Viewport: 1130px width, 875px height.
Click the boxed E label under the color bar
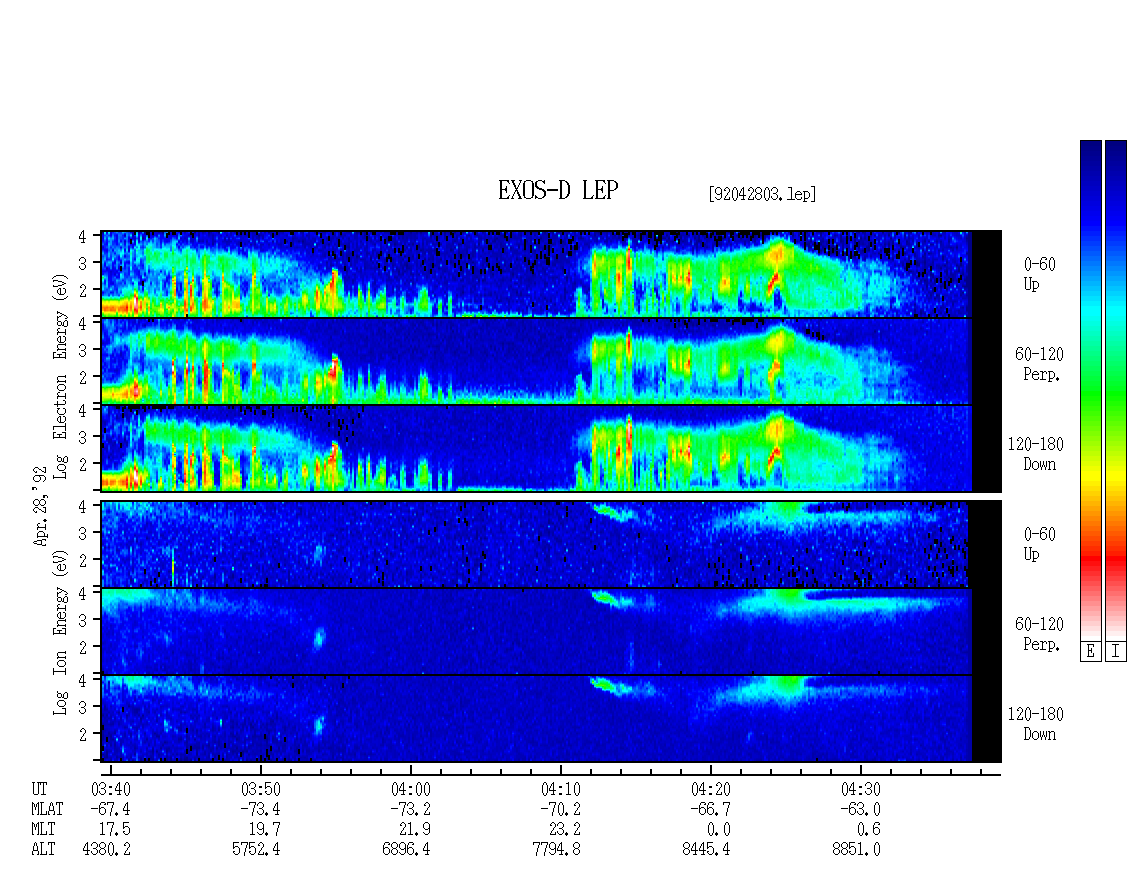coord(1090,651)
